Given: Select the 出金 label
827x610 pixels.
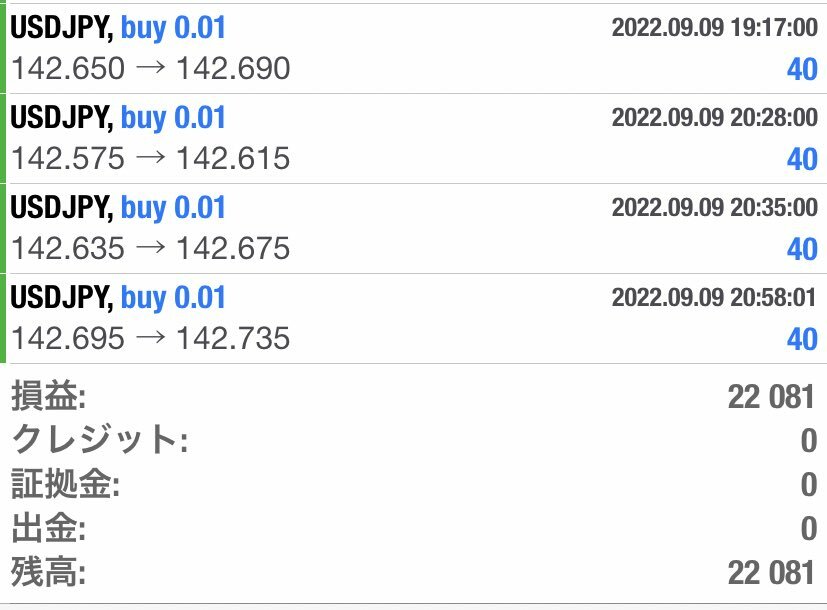Looking at the screenshot, I should [48, 528].
